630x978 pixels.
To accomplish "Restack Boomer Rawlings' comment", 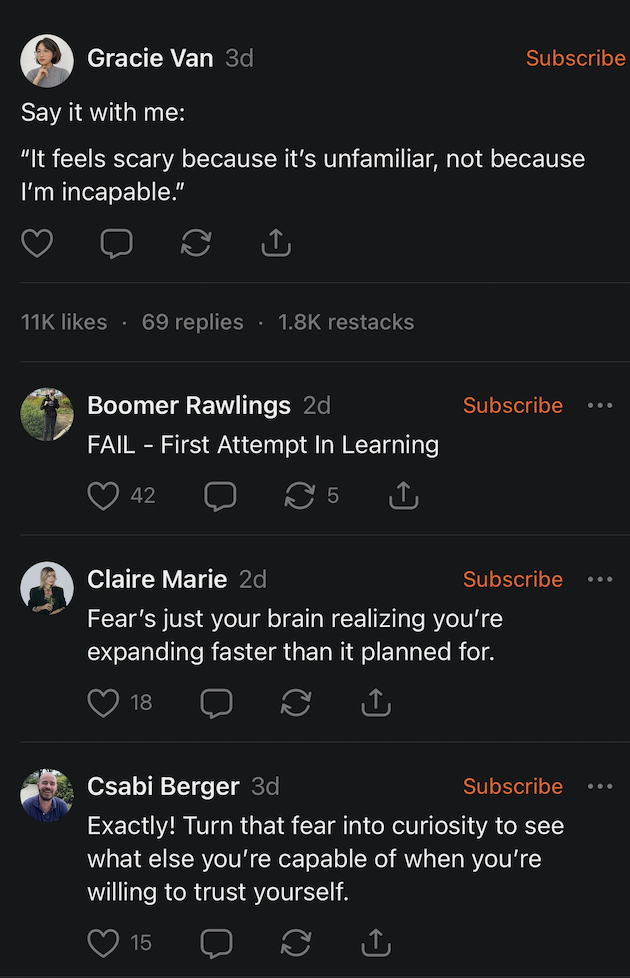I will [300, 495].
